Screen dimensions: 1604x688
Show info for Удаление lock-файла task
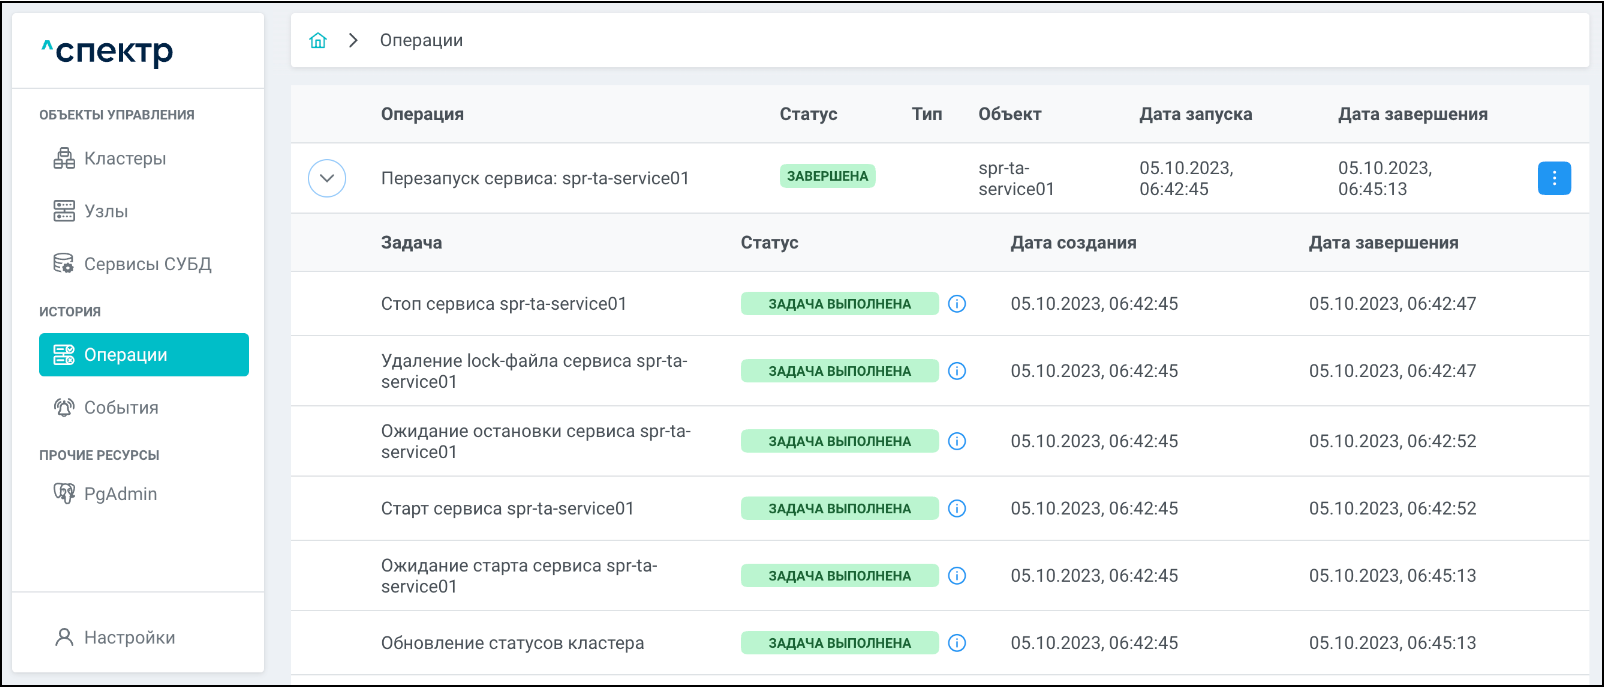click(x=957, y=371)
